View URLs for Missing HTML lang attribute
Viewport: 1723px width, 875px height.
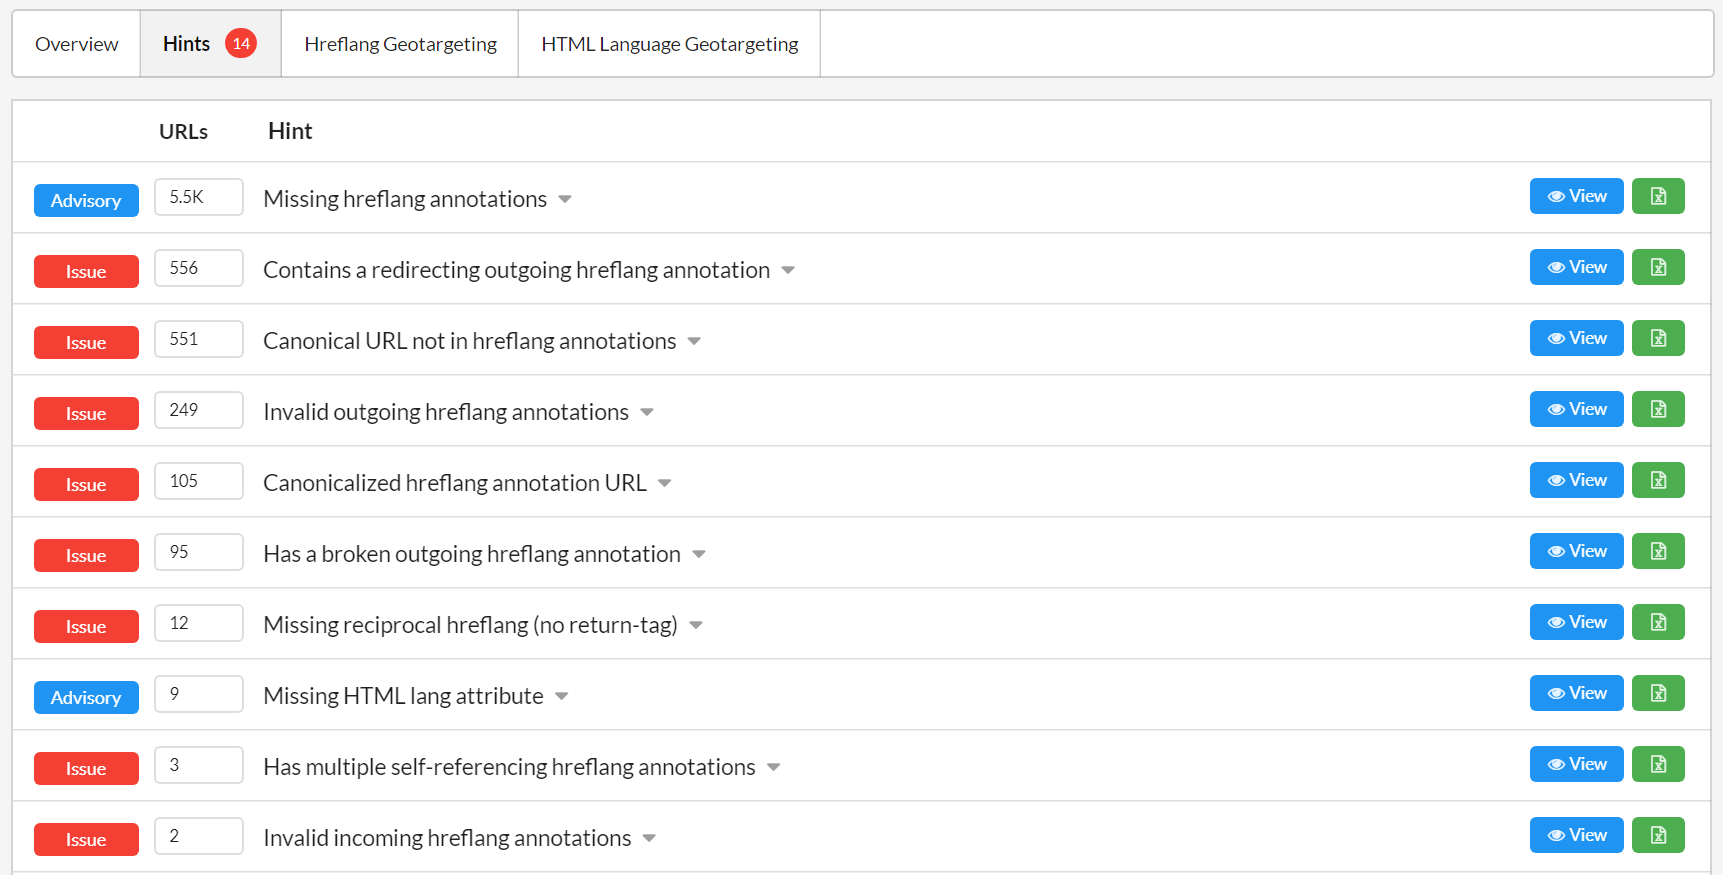point(1577,693)
